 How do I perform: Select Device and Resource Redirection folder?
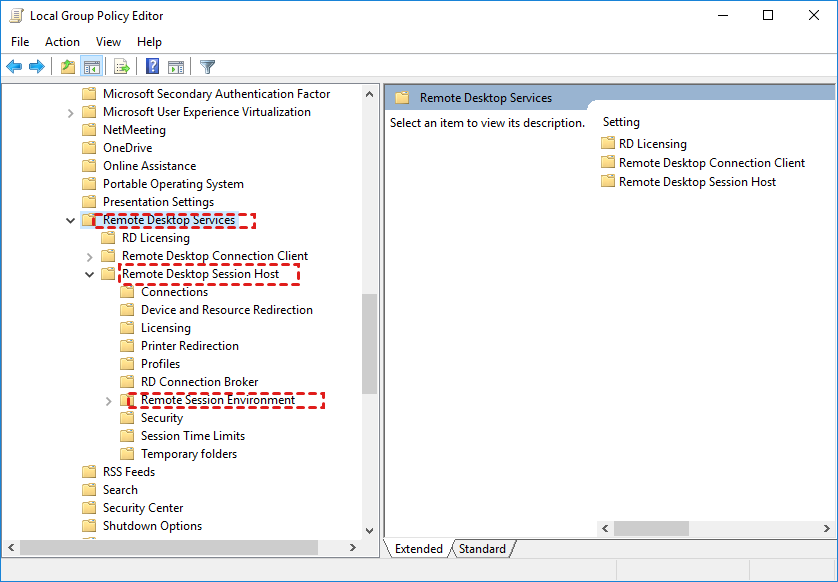pyautogui.click(x=227, y=310)
